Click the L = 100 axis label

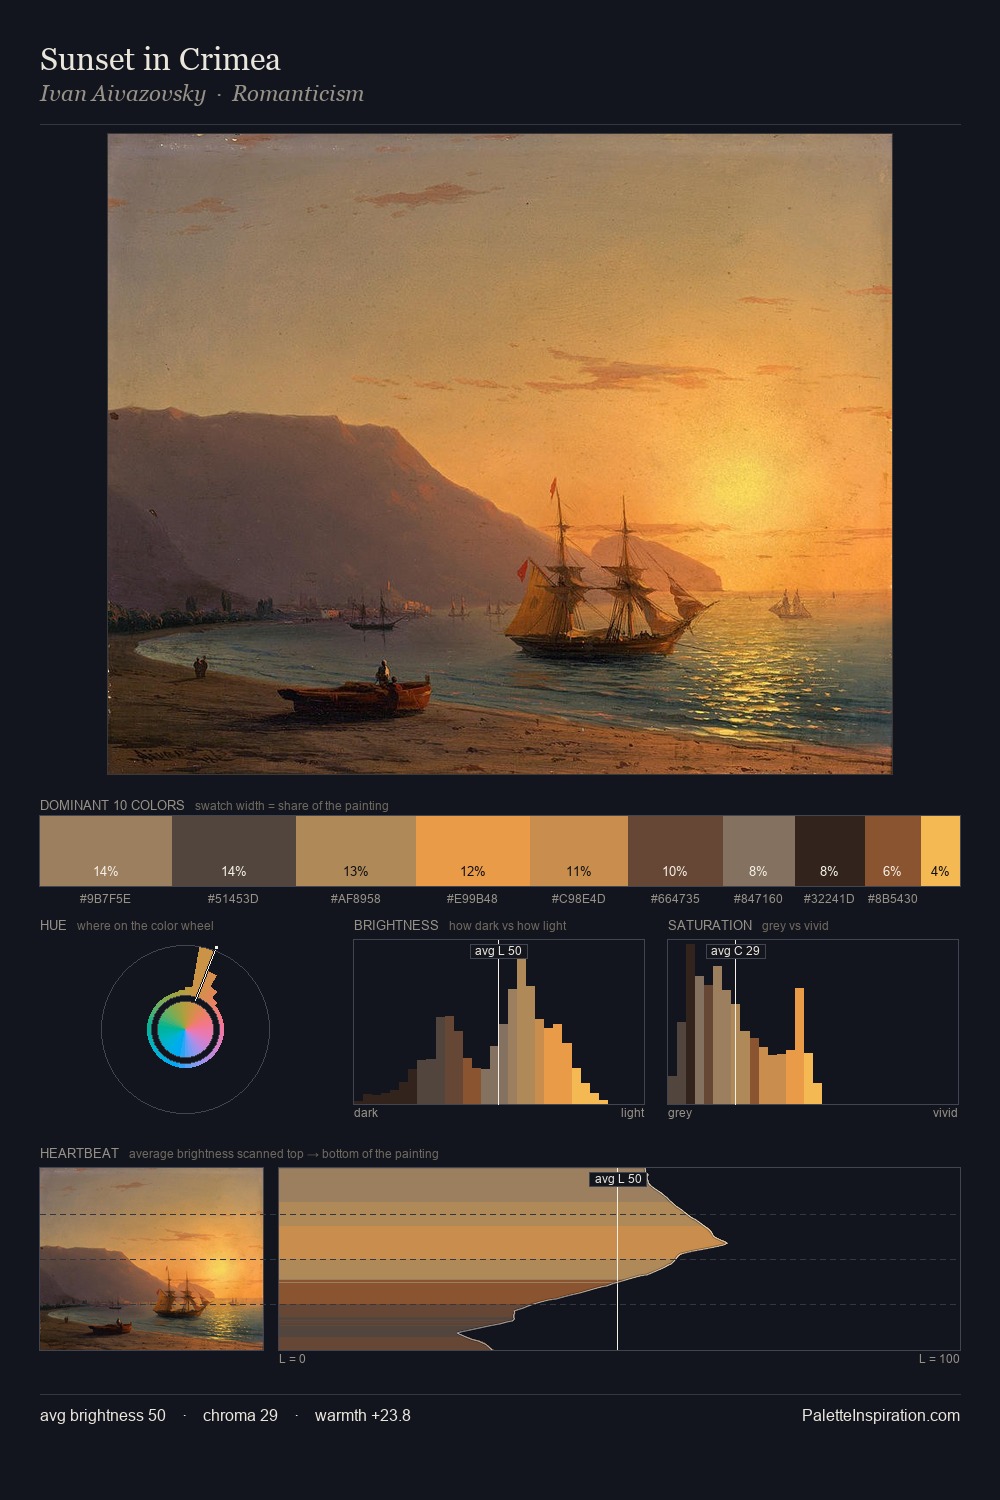click(x=939, y=1358)
